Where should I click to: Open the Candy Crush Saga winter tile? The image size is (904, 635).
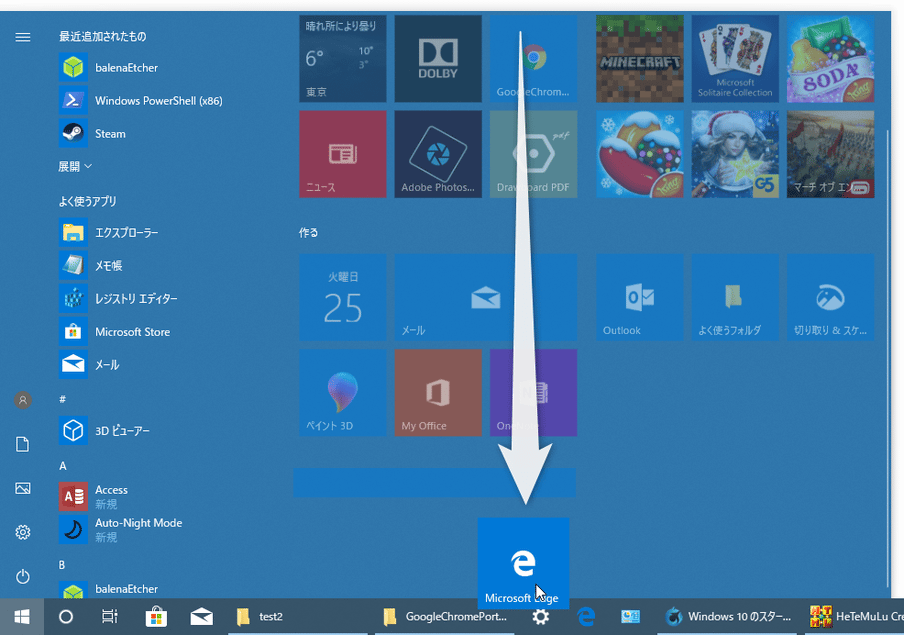pos(639,155)
